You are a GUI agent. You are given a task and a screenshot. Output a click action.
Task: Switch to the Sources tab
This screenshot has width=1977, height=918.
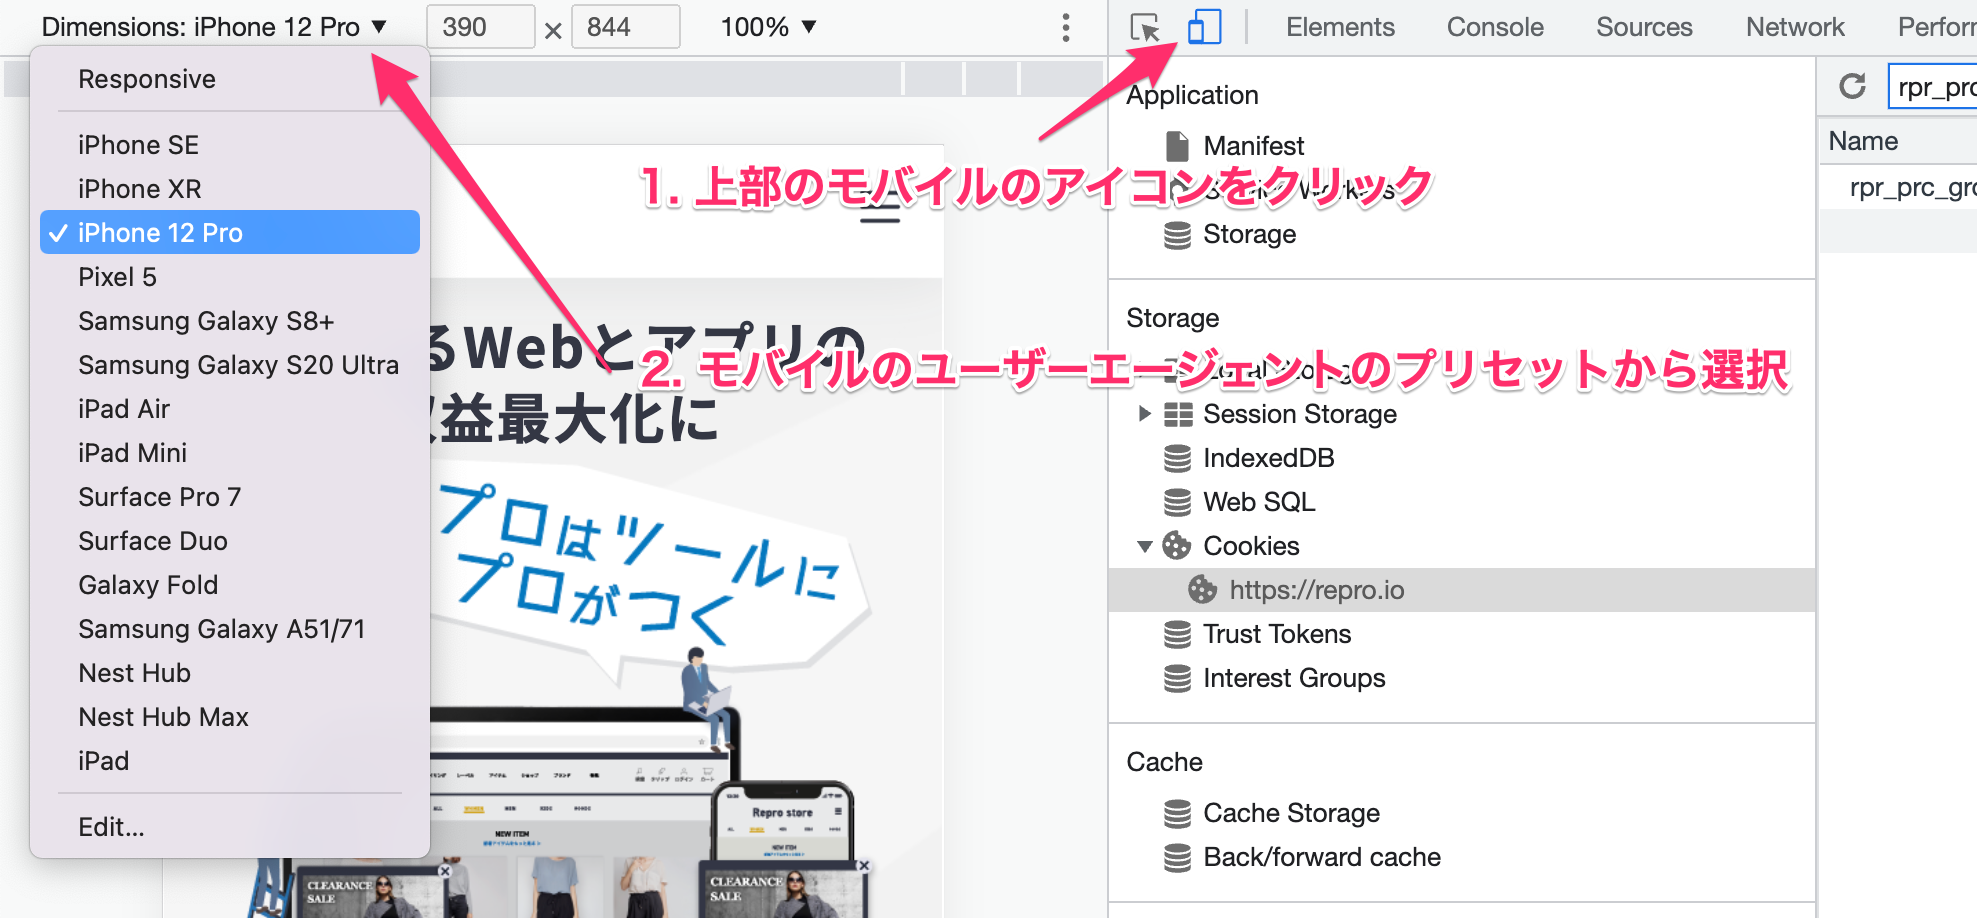tap(1644, 27)
